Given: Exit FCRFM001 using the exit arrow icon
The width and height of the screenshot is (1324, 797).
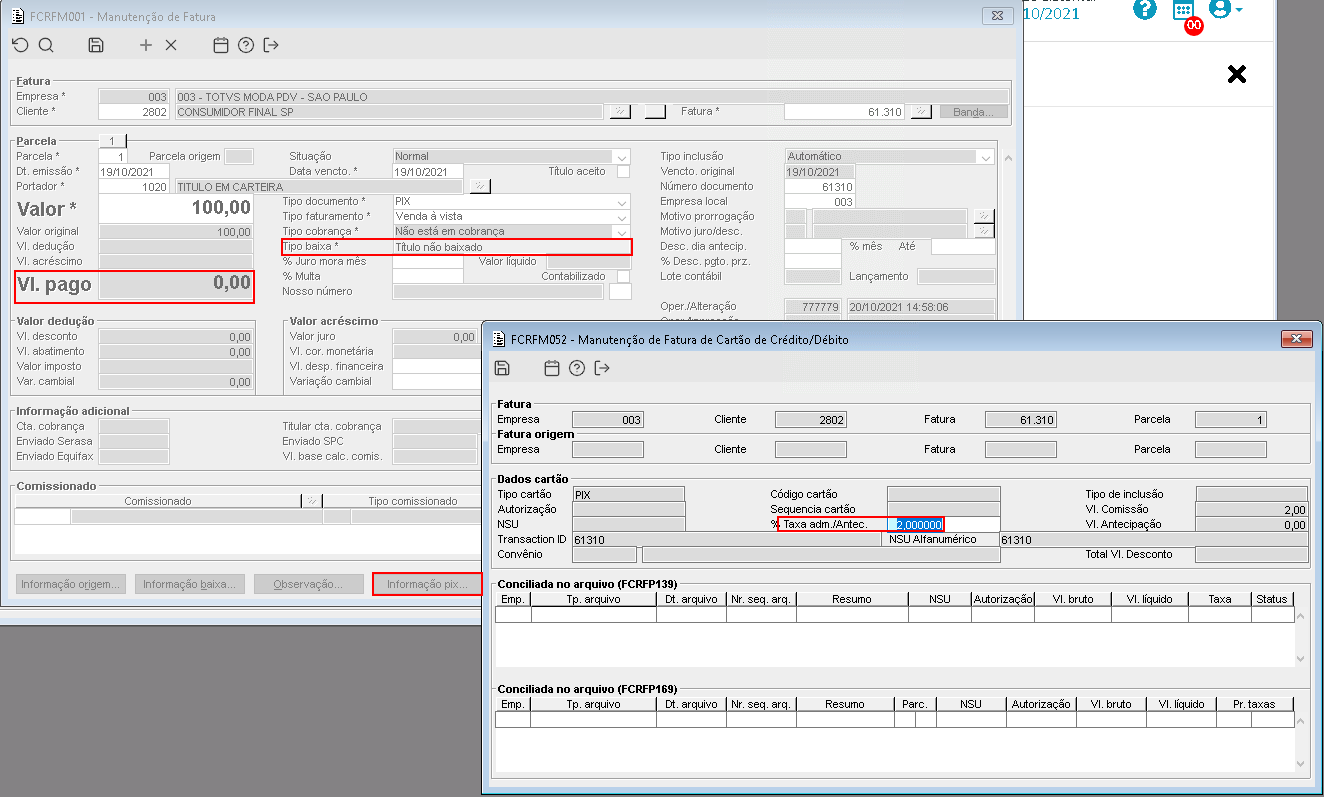Looking at the screenshot, I should pyautogui.click(x=271, y=45).
